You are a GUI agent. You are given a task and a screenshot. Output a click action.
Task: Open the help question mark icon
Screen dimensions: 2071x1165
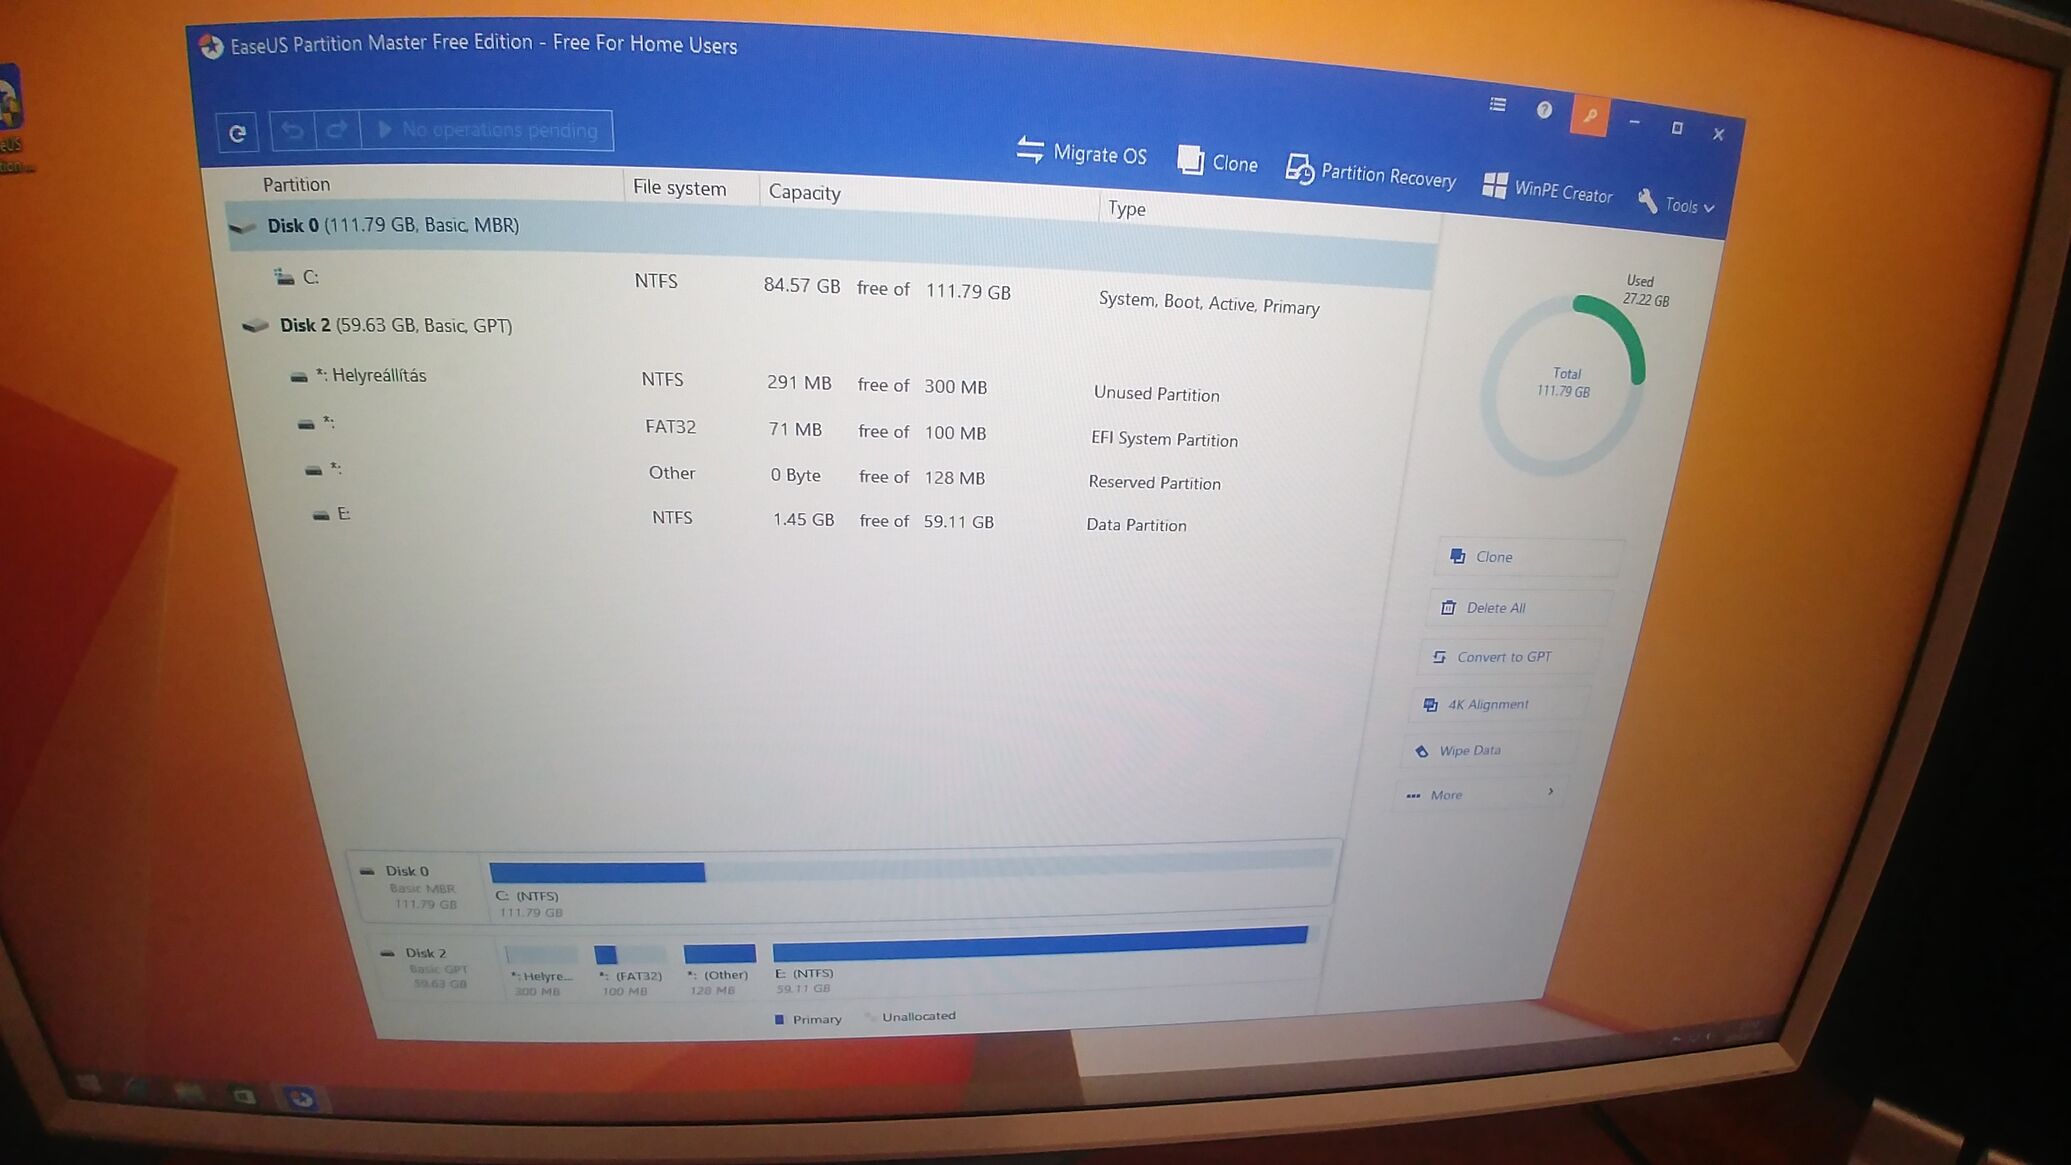click(x=1544, y=110)
